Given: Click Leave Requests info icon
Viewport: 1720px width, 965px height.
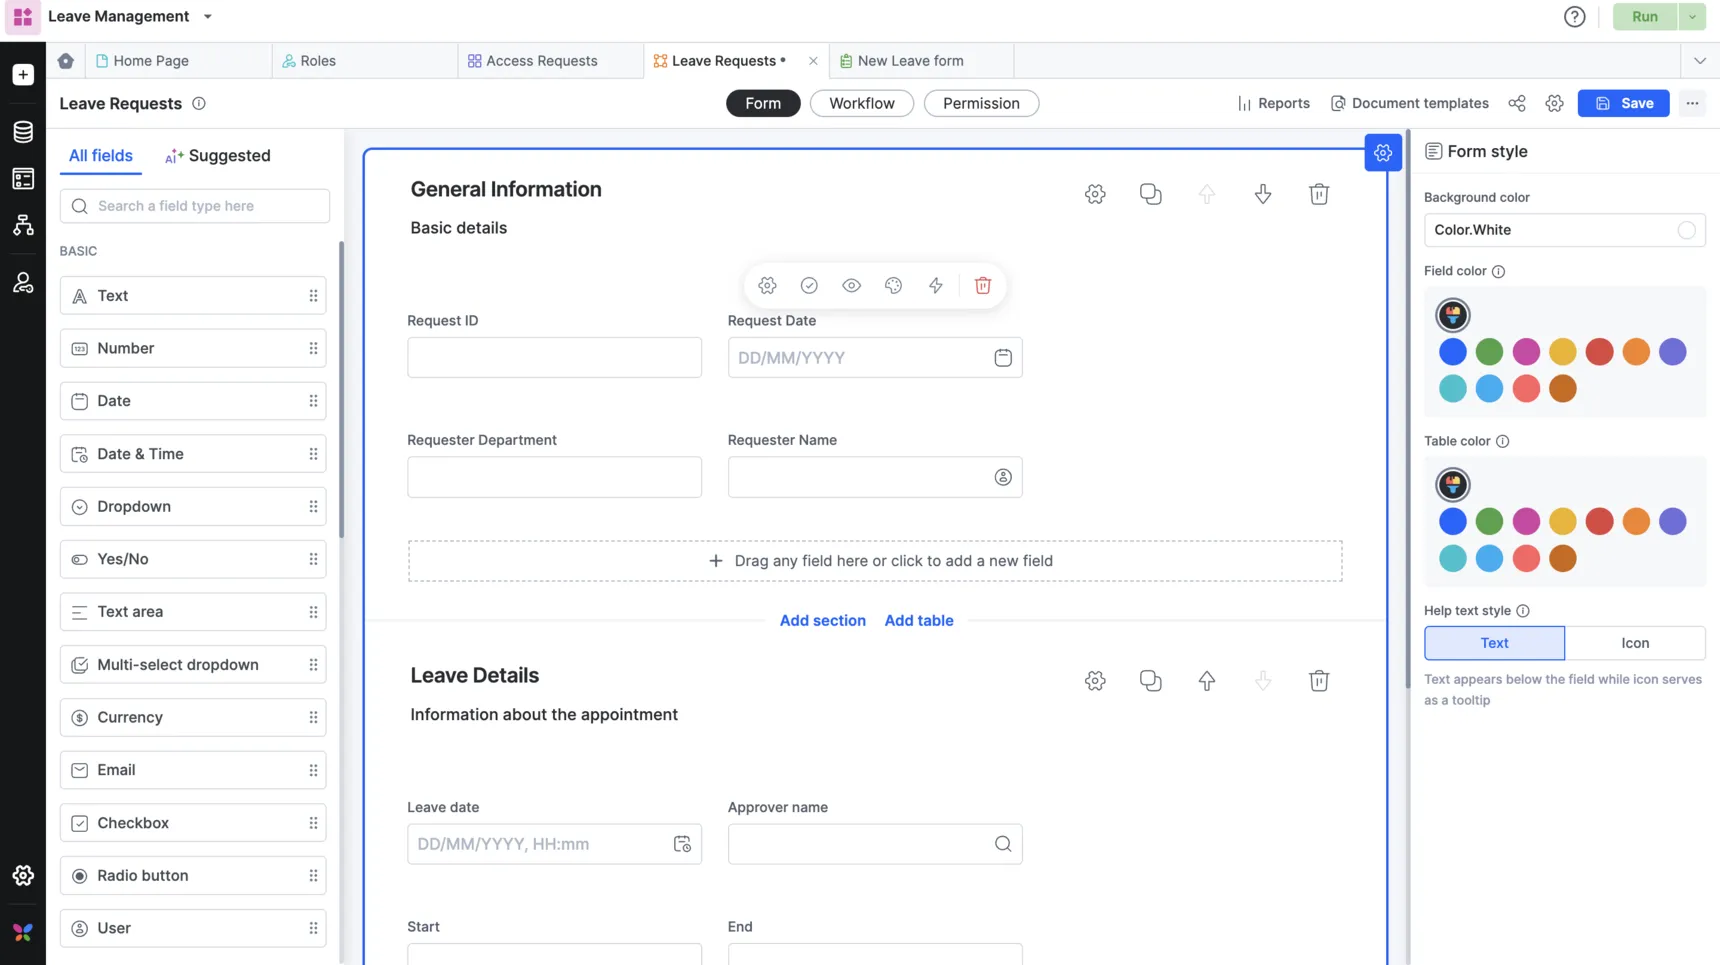Looking at the screenshot, I should tap(199, 103).
